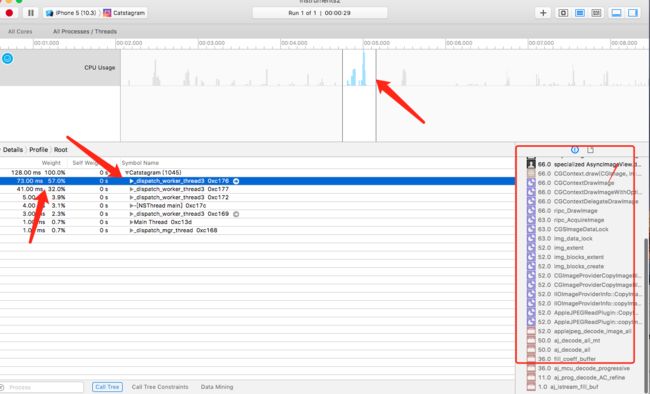This screenshot has width=650, height=394.
Task: Pause the recording with the pause button
Action: 31,13
